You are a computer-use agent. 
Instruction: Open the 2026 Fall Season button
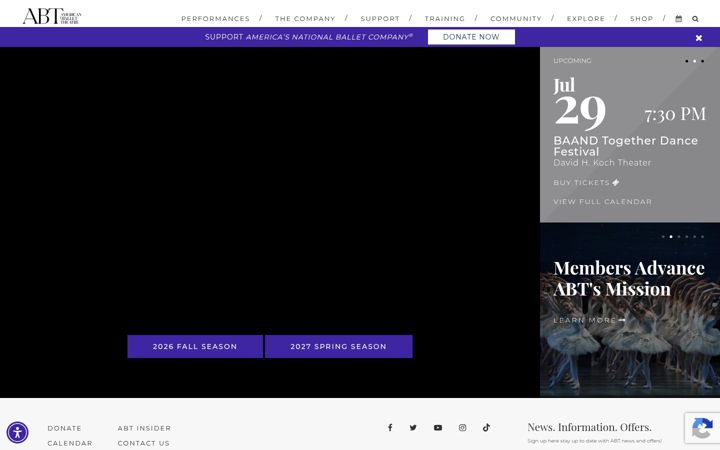195,346
